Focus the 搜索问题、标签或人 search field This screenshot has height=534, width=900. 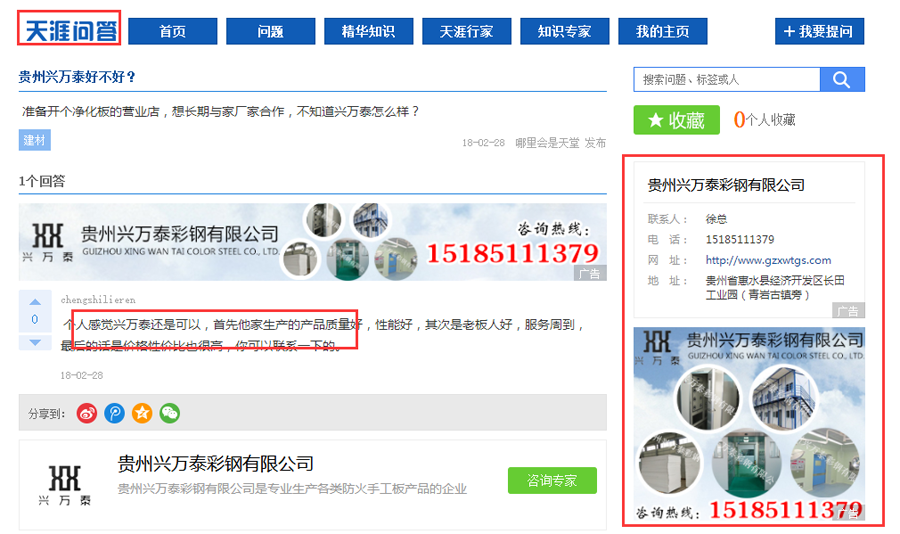[x=727, y=79]
